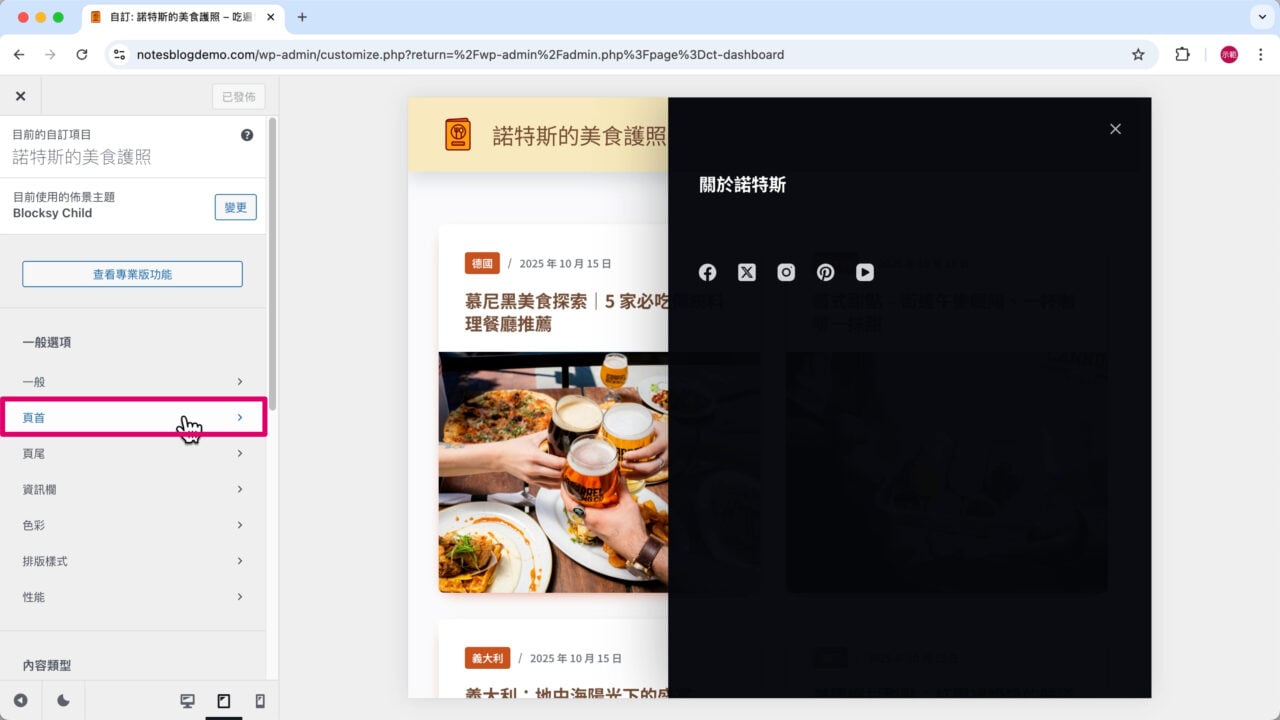Switch preview to desktop view

click(187, 701)
